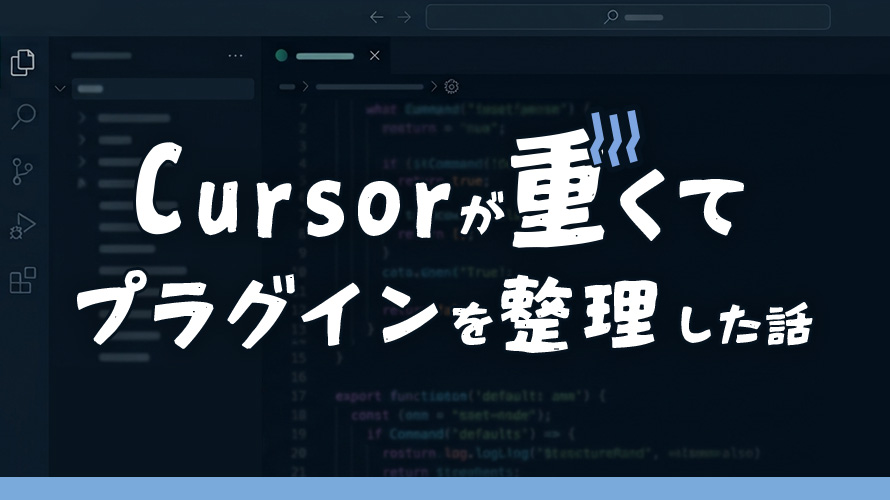Open the explorer panel three-dot menu
The width and height of the screenshot is (890, 500).
(x=235, y=56)
